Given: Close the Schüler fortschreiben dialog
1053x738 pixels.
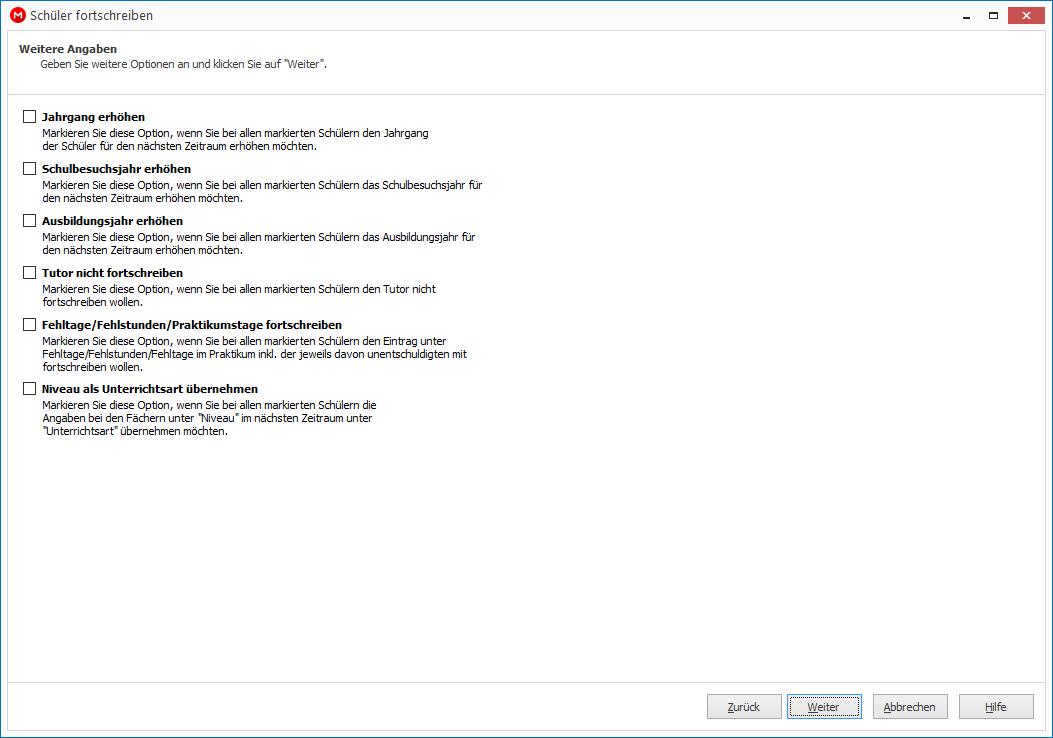Looking at the screenshot, I should [x=1026, y=15].
